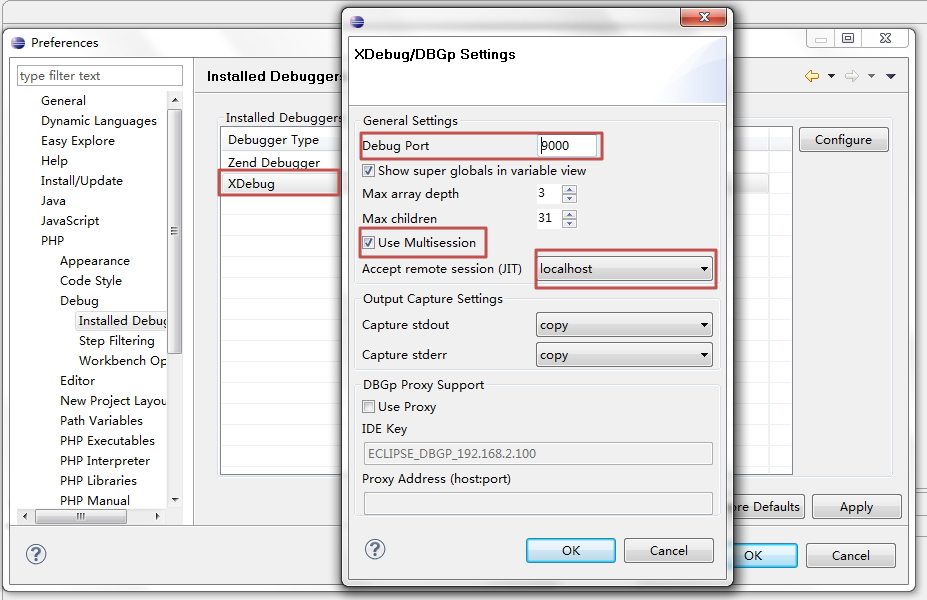Click the Max array depth field
The width and height of the screenshot is (927, 600).
(549, 193)
